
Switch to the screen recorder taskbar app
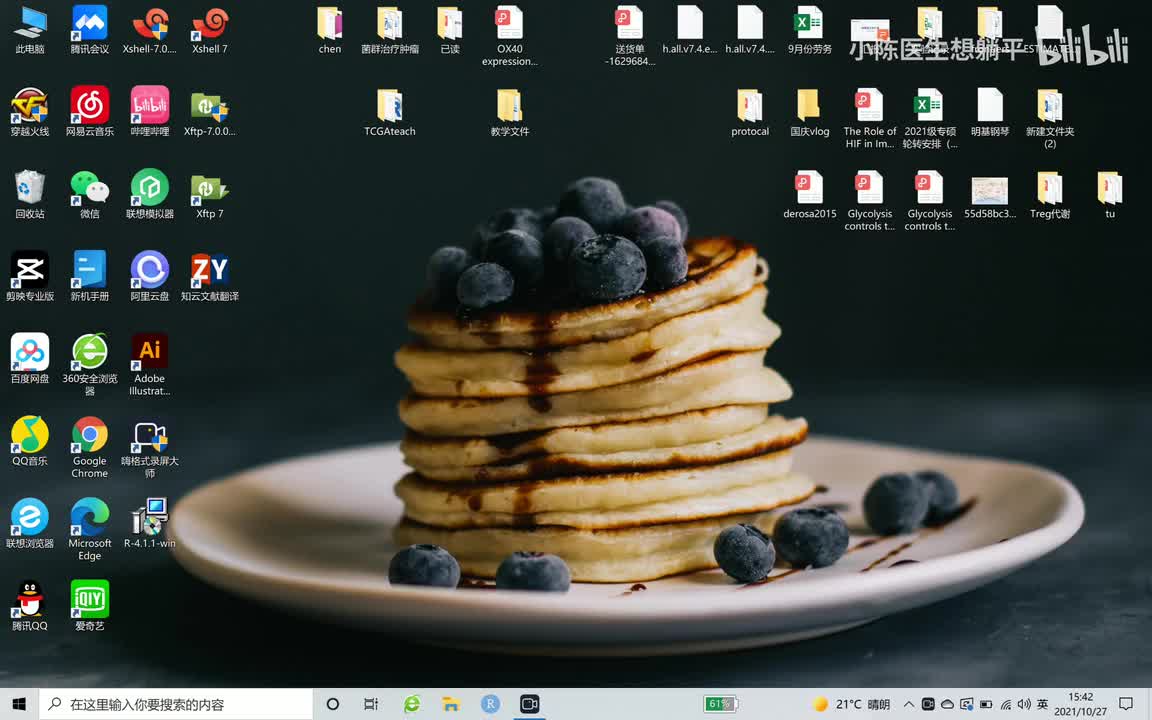click(x=530, y=704)
